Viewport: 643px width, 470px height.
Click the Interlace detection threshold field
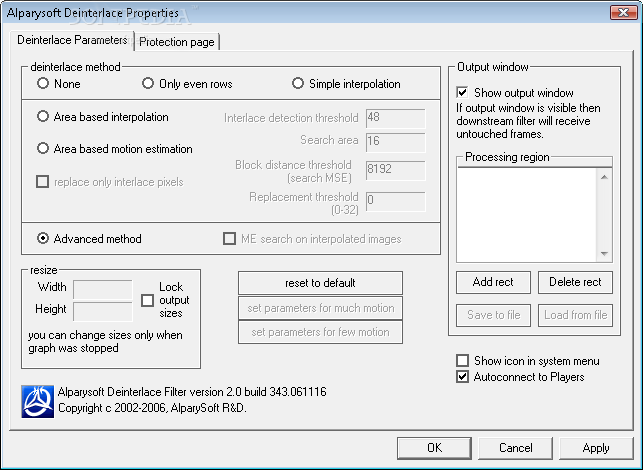click(x=396, y=118)
